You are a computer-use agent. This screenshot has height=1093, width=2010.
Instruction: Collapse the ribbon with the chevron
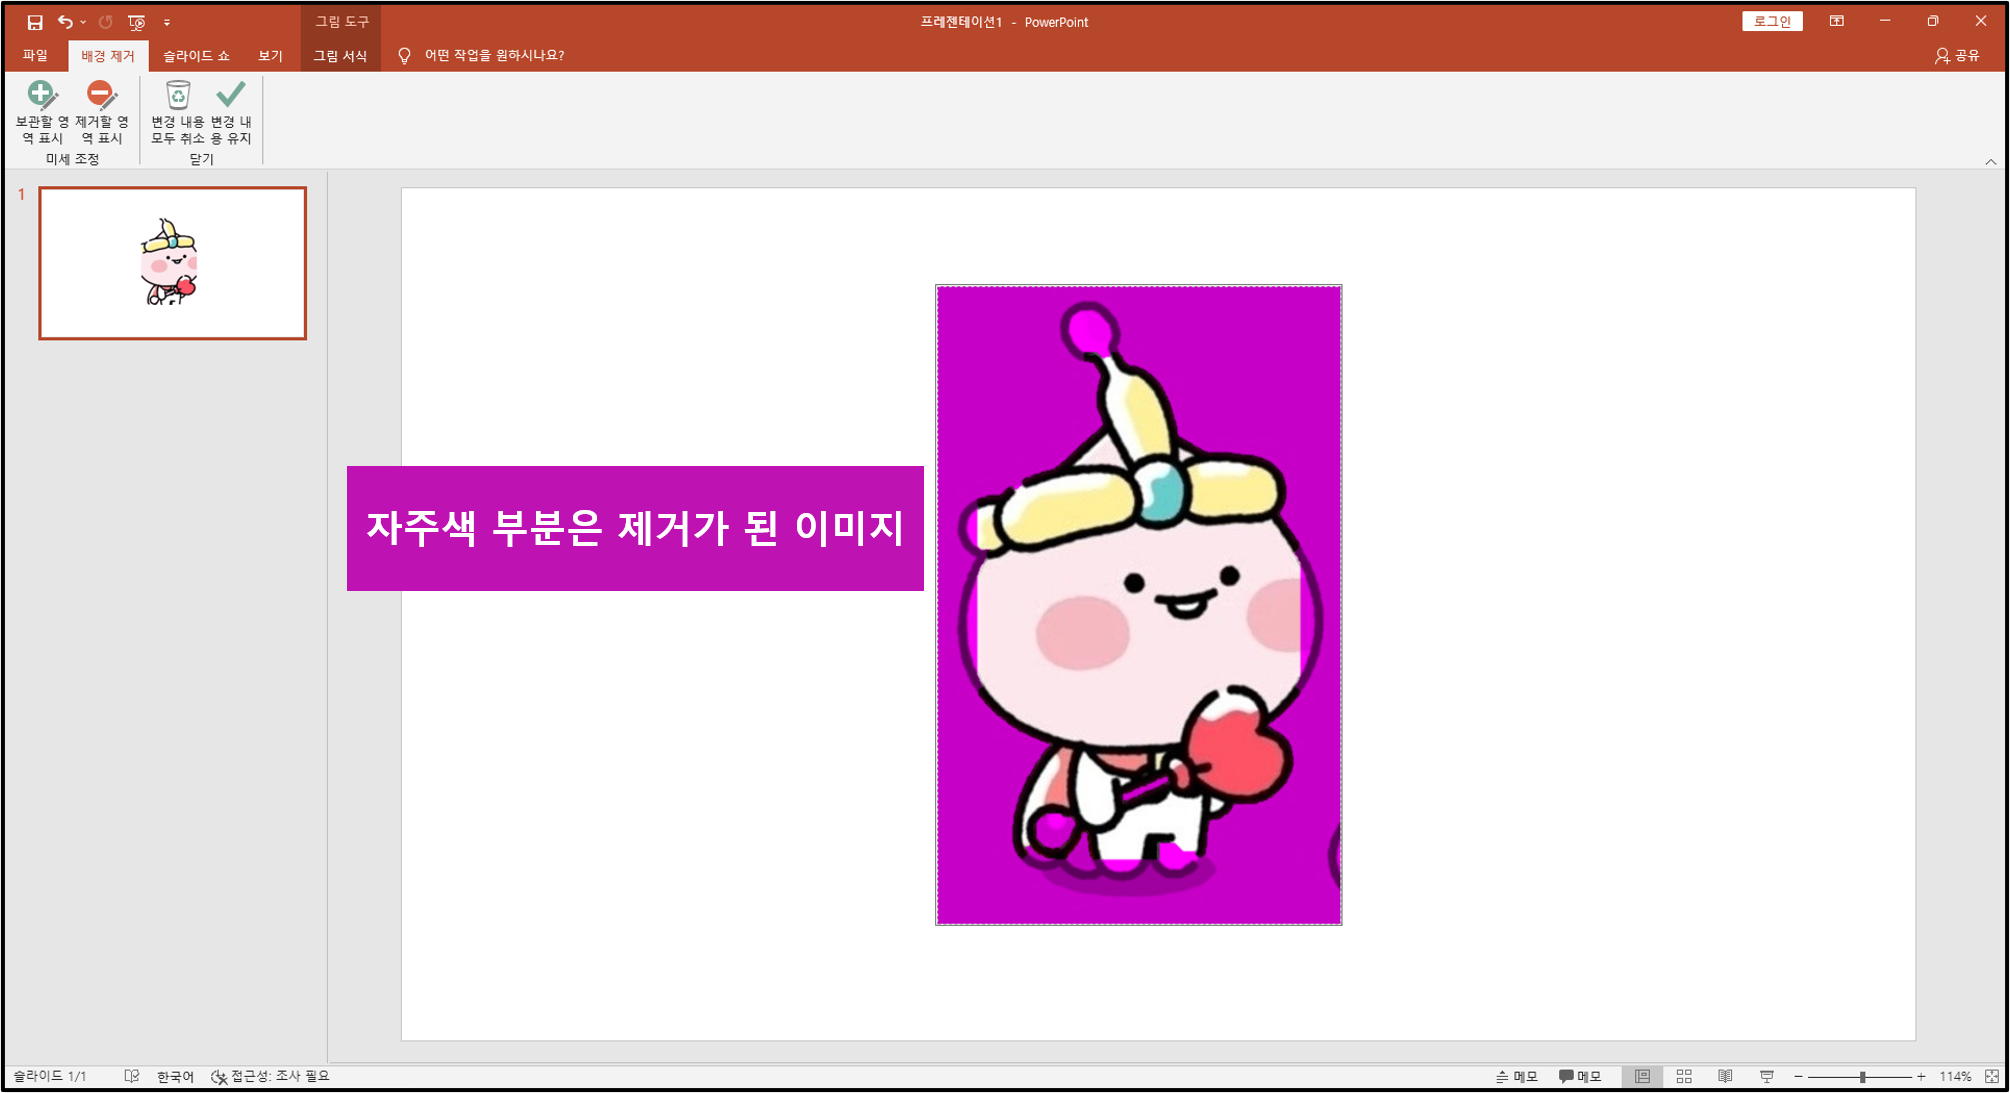[1990, 161]
